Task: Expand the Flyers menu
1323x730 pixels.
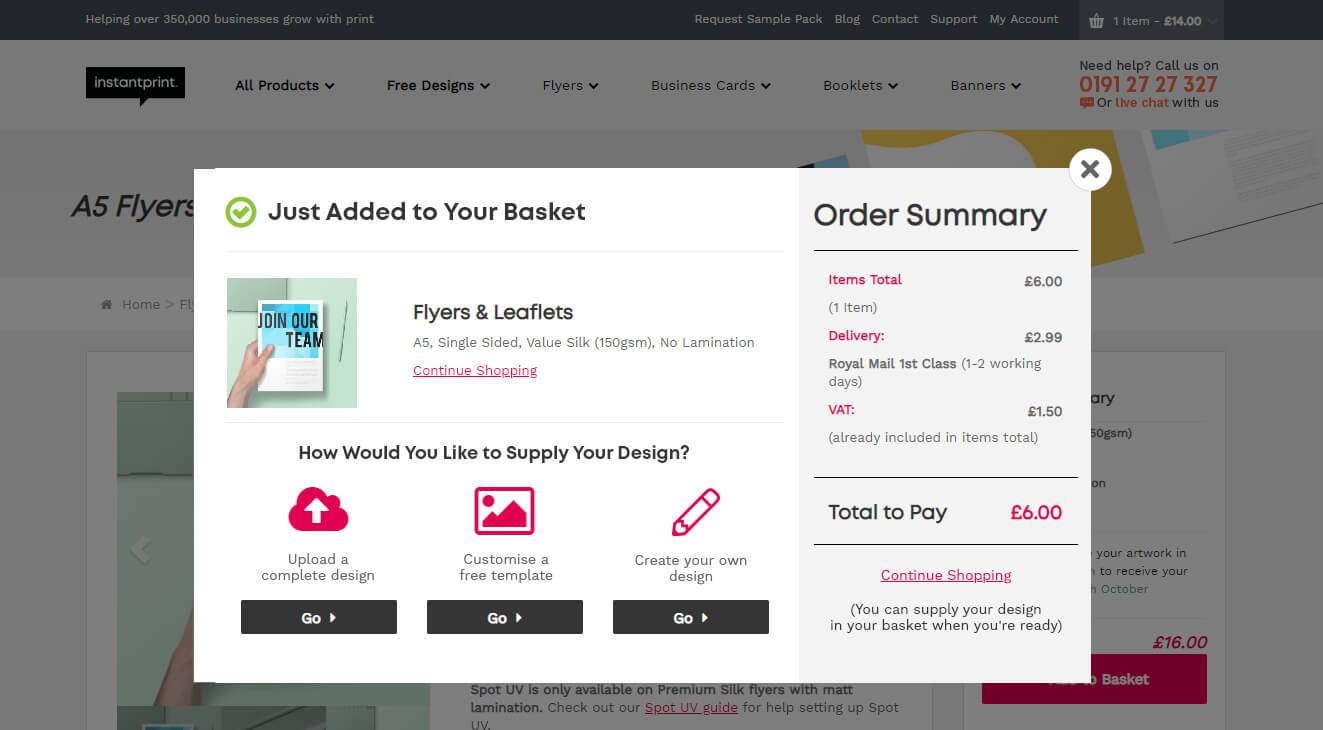Action: pos(570,86)
